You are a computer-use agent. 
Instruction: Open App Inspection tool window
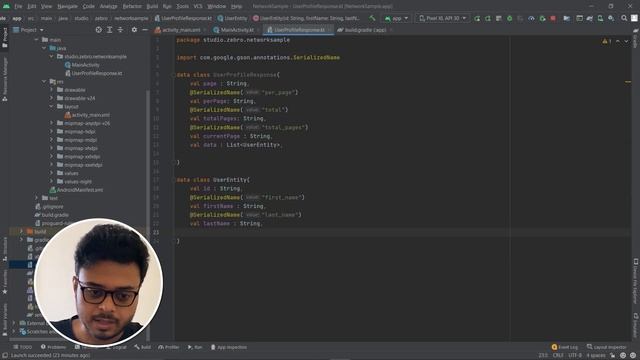coord(228,347)
